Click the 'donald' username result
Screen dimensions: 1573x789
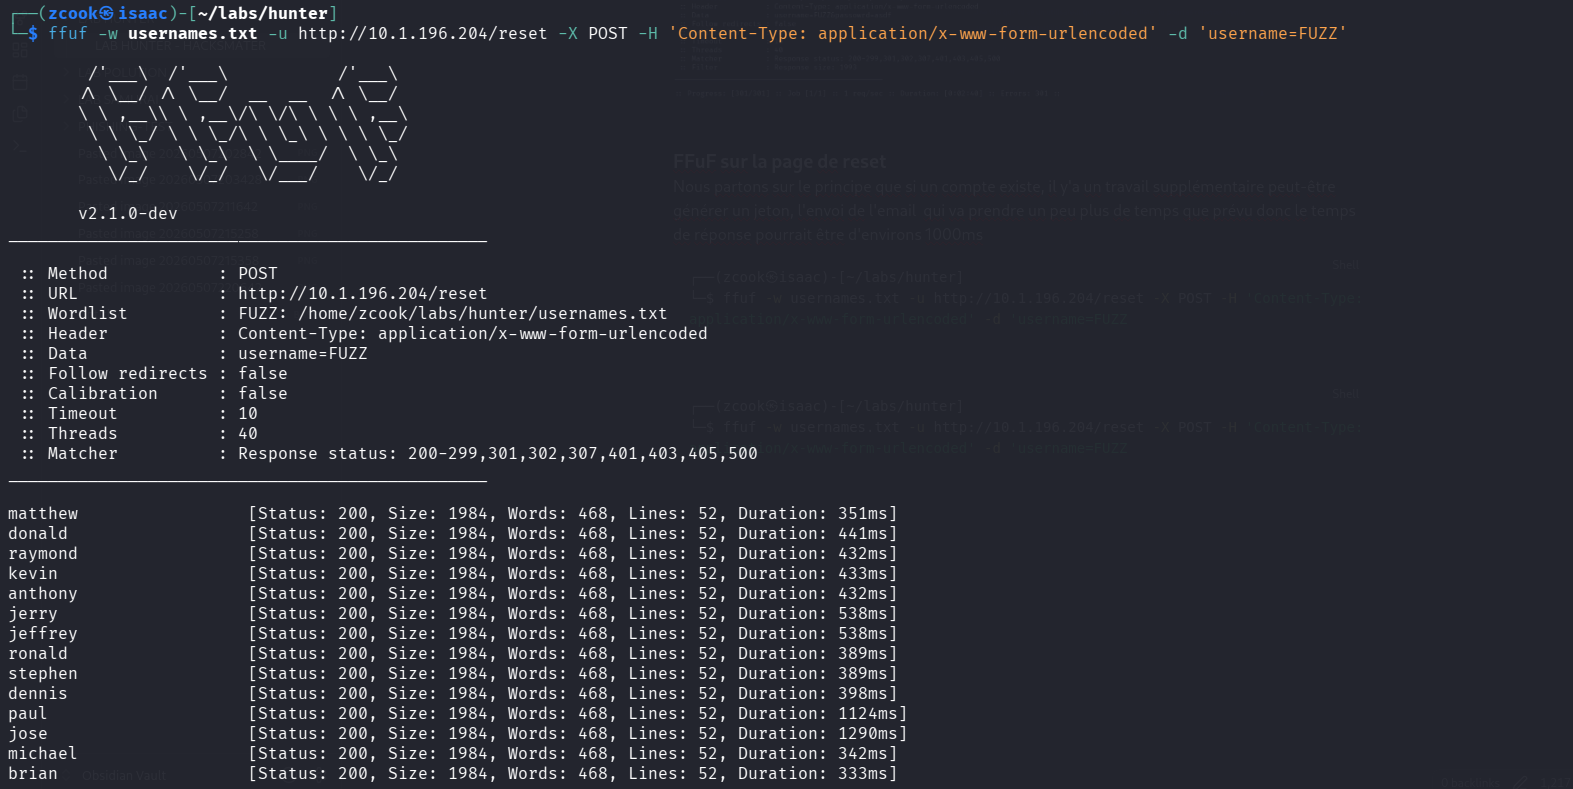point(38,534)
